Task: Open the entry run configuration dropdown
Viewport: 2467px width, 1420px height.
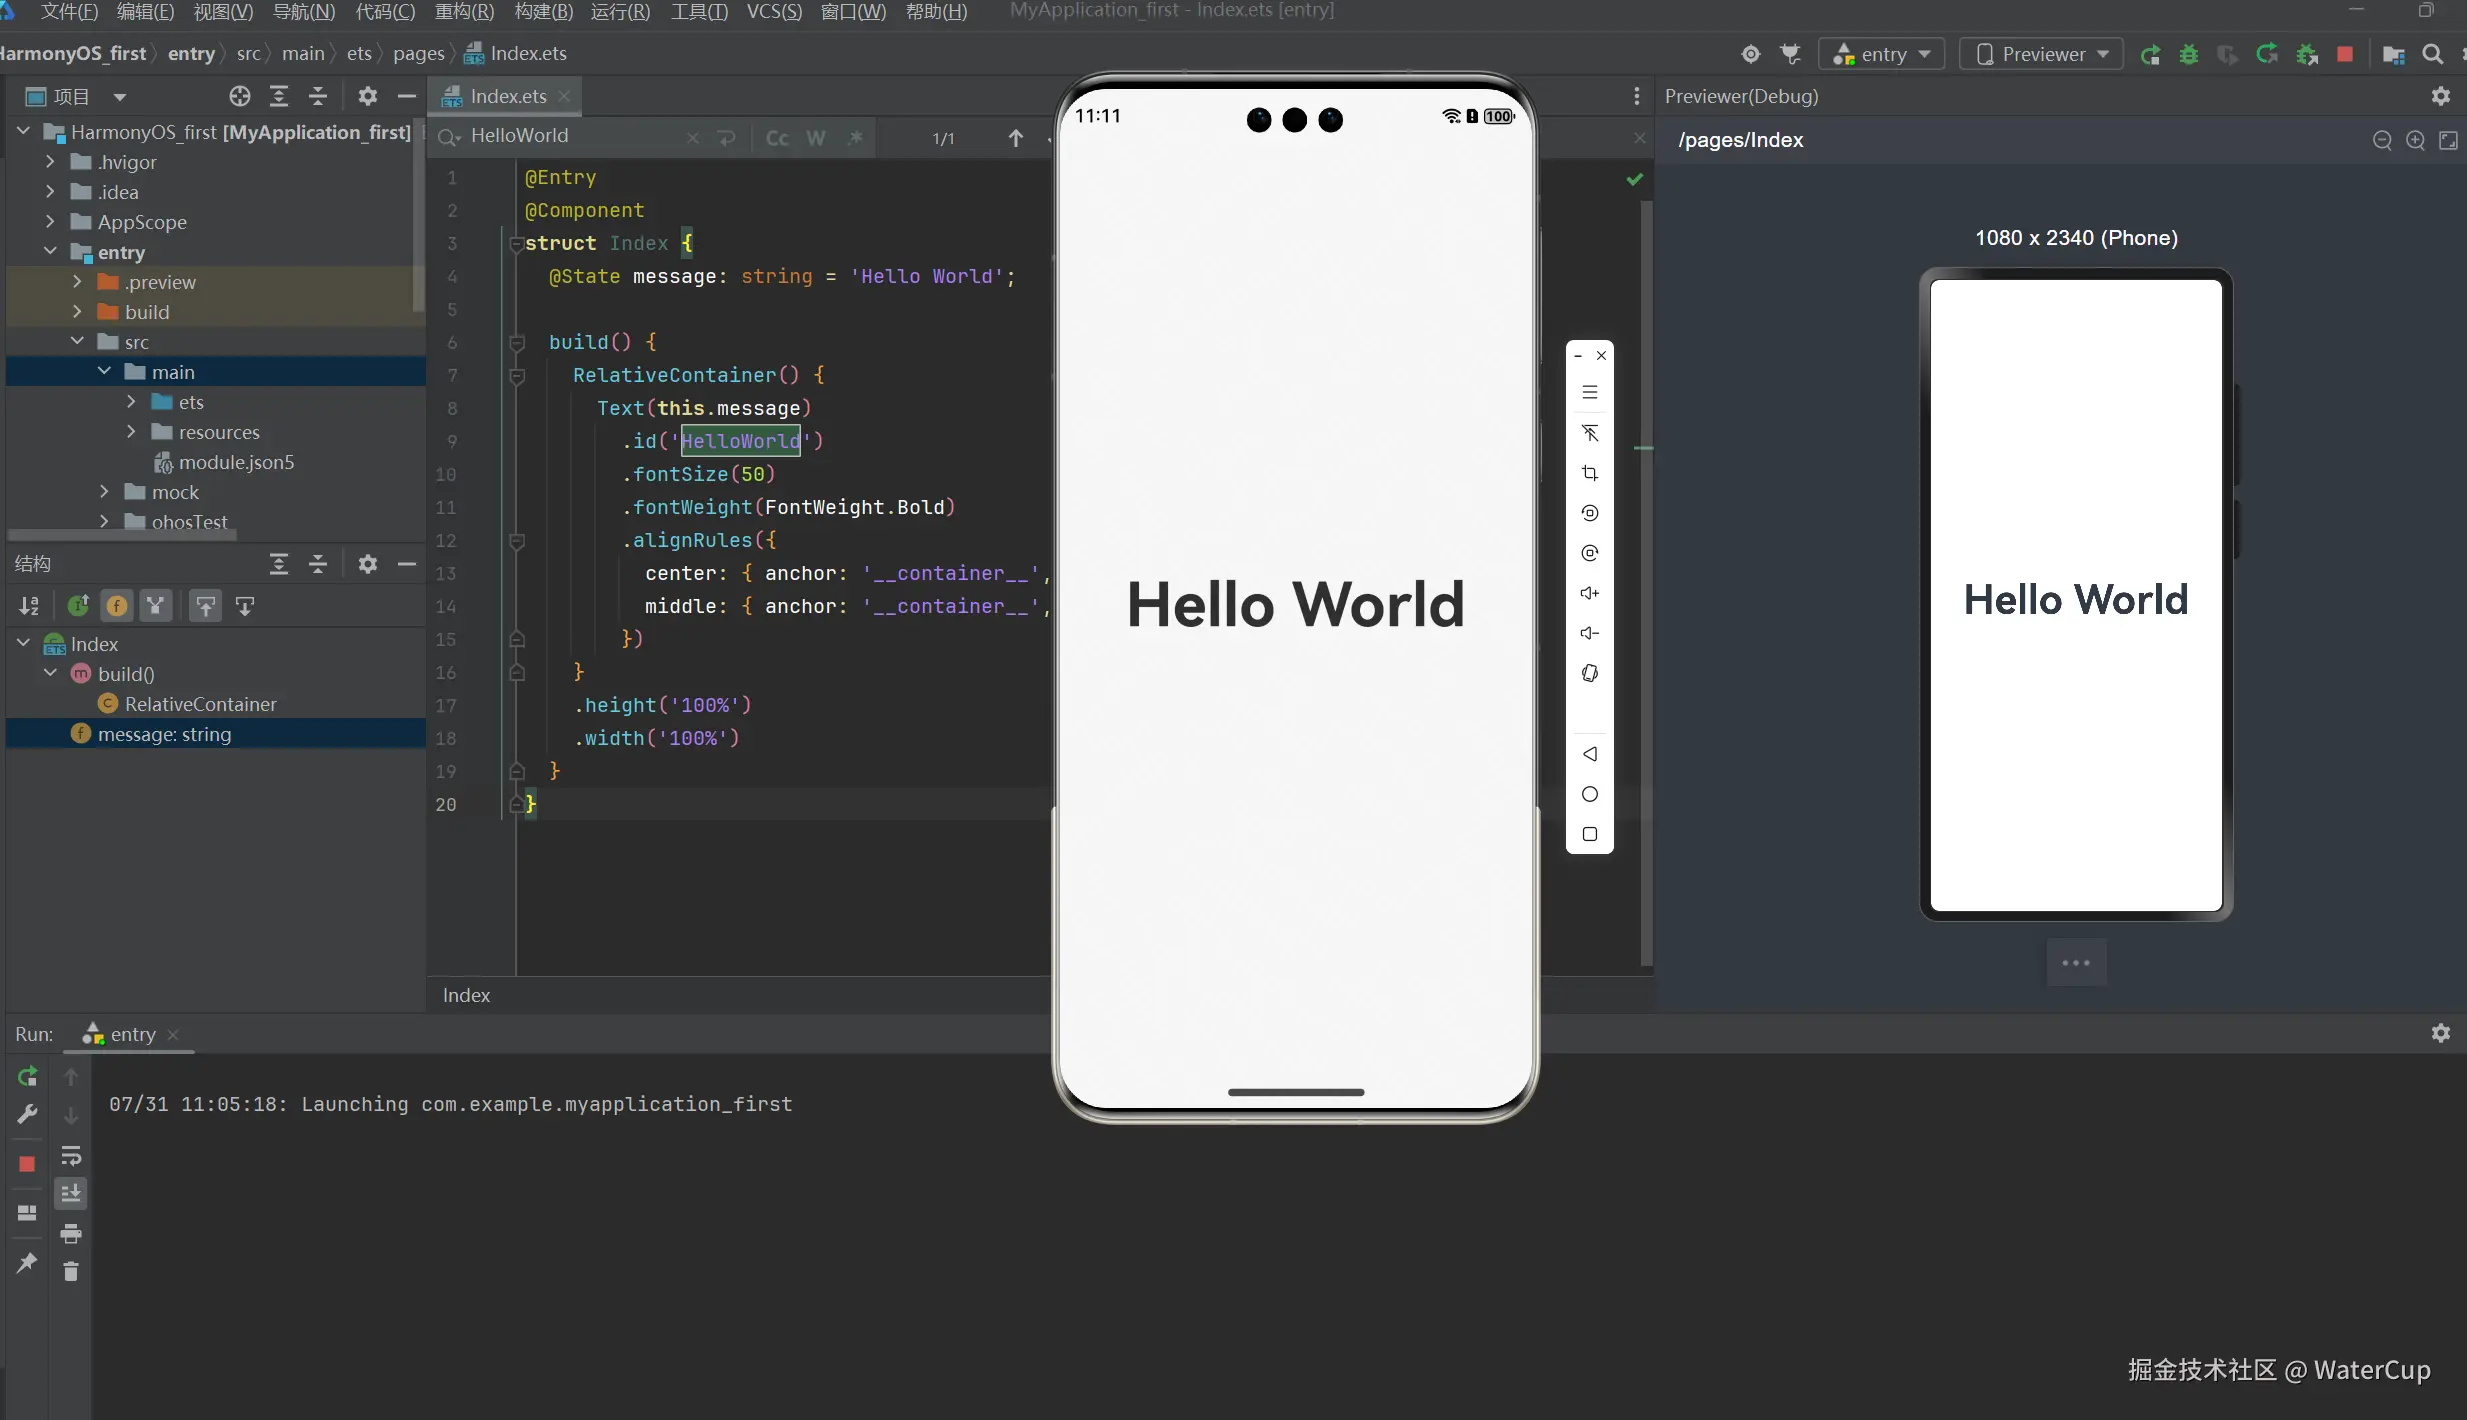Action: (1881, 54)
